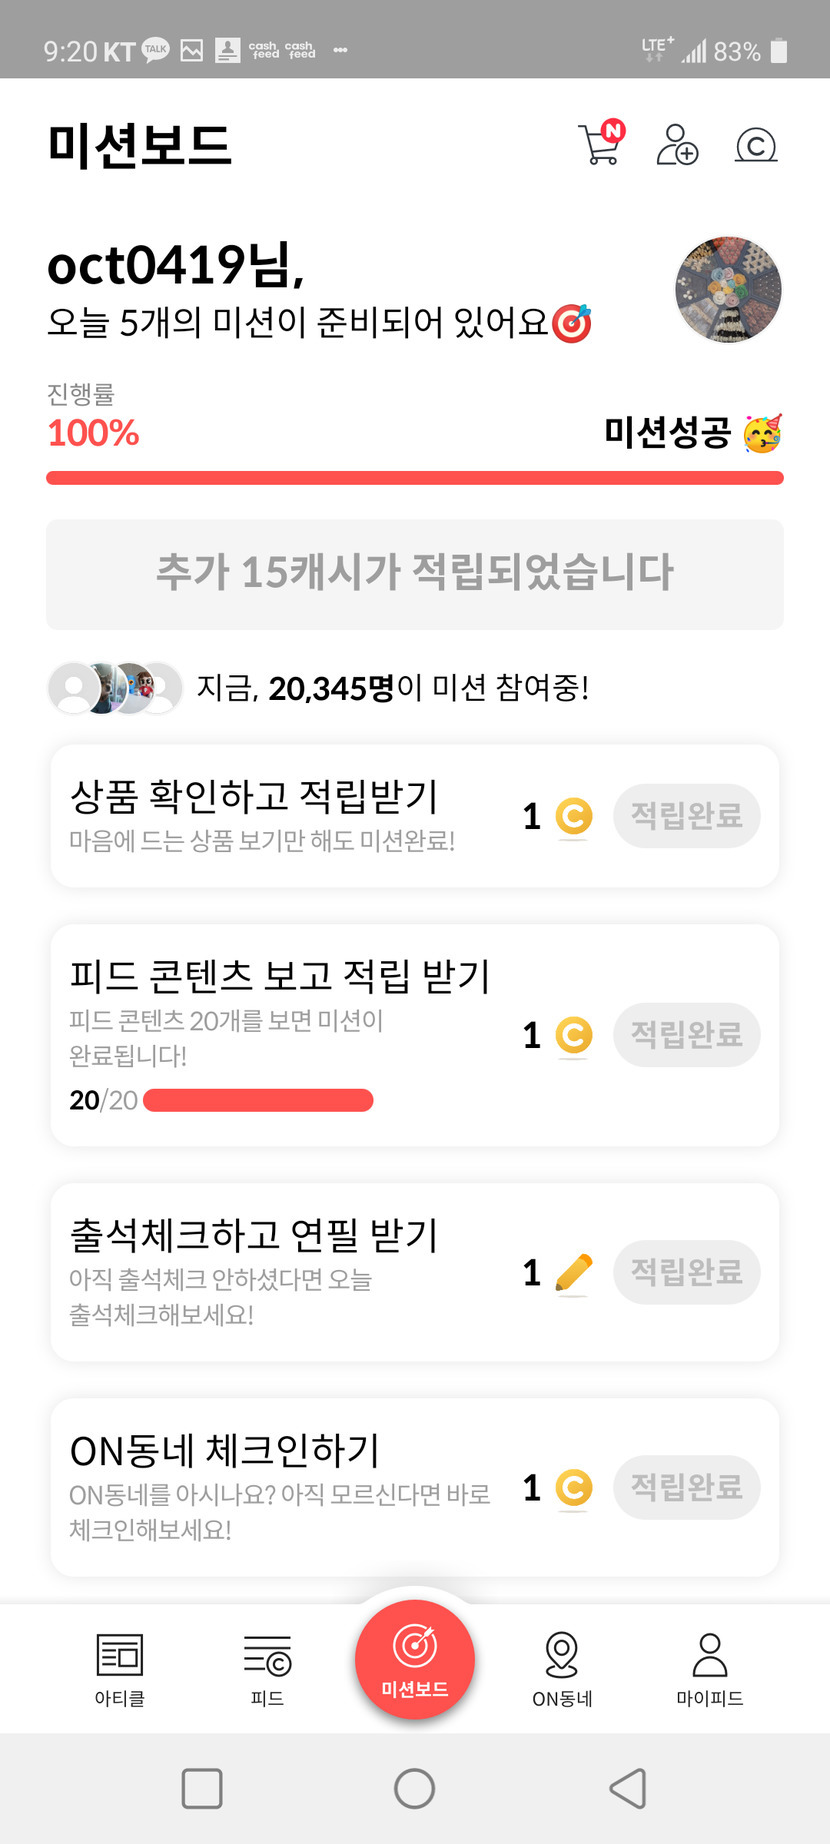
Task: Click the mission progress bar at 100%
Action: (415, 478)
